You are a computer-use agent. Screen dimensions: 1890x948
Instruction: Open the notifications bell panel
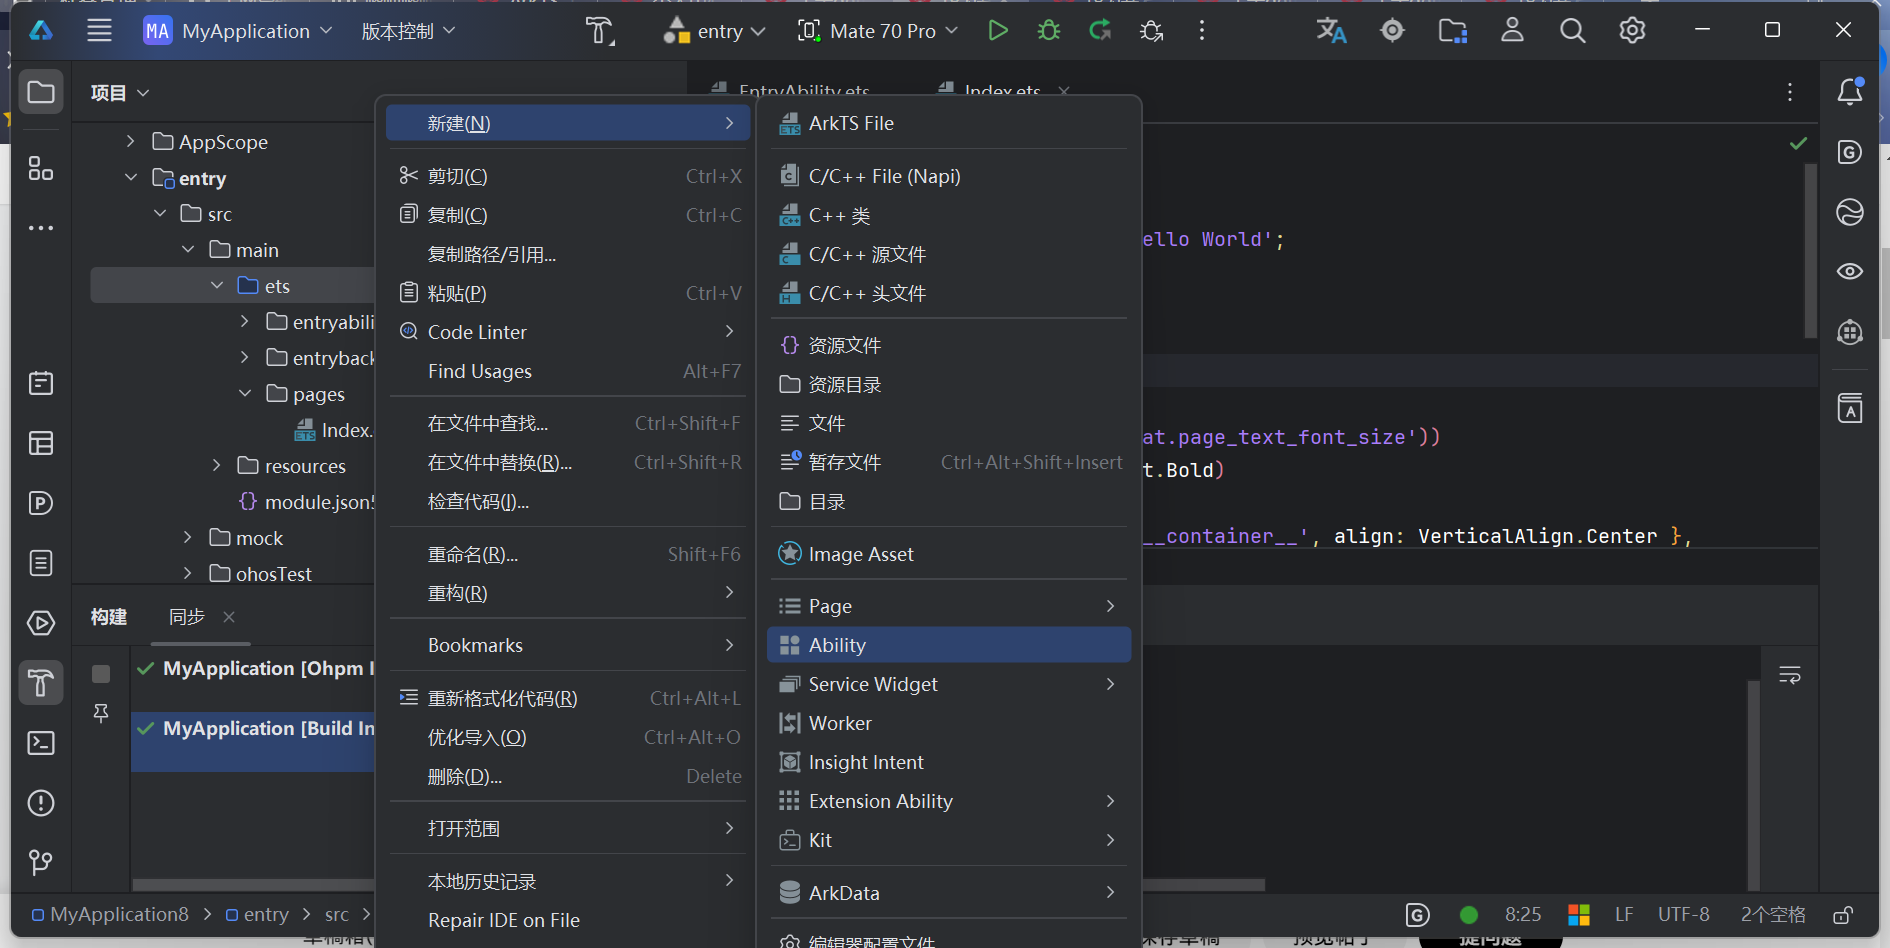tap(1850, 92)
